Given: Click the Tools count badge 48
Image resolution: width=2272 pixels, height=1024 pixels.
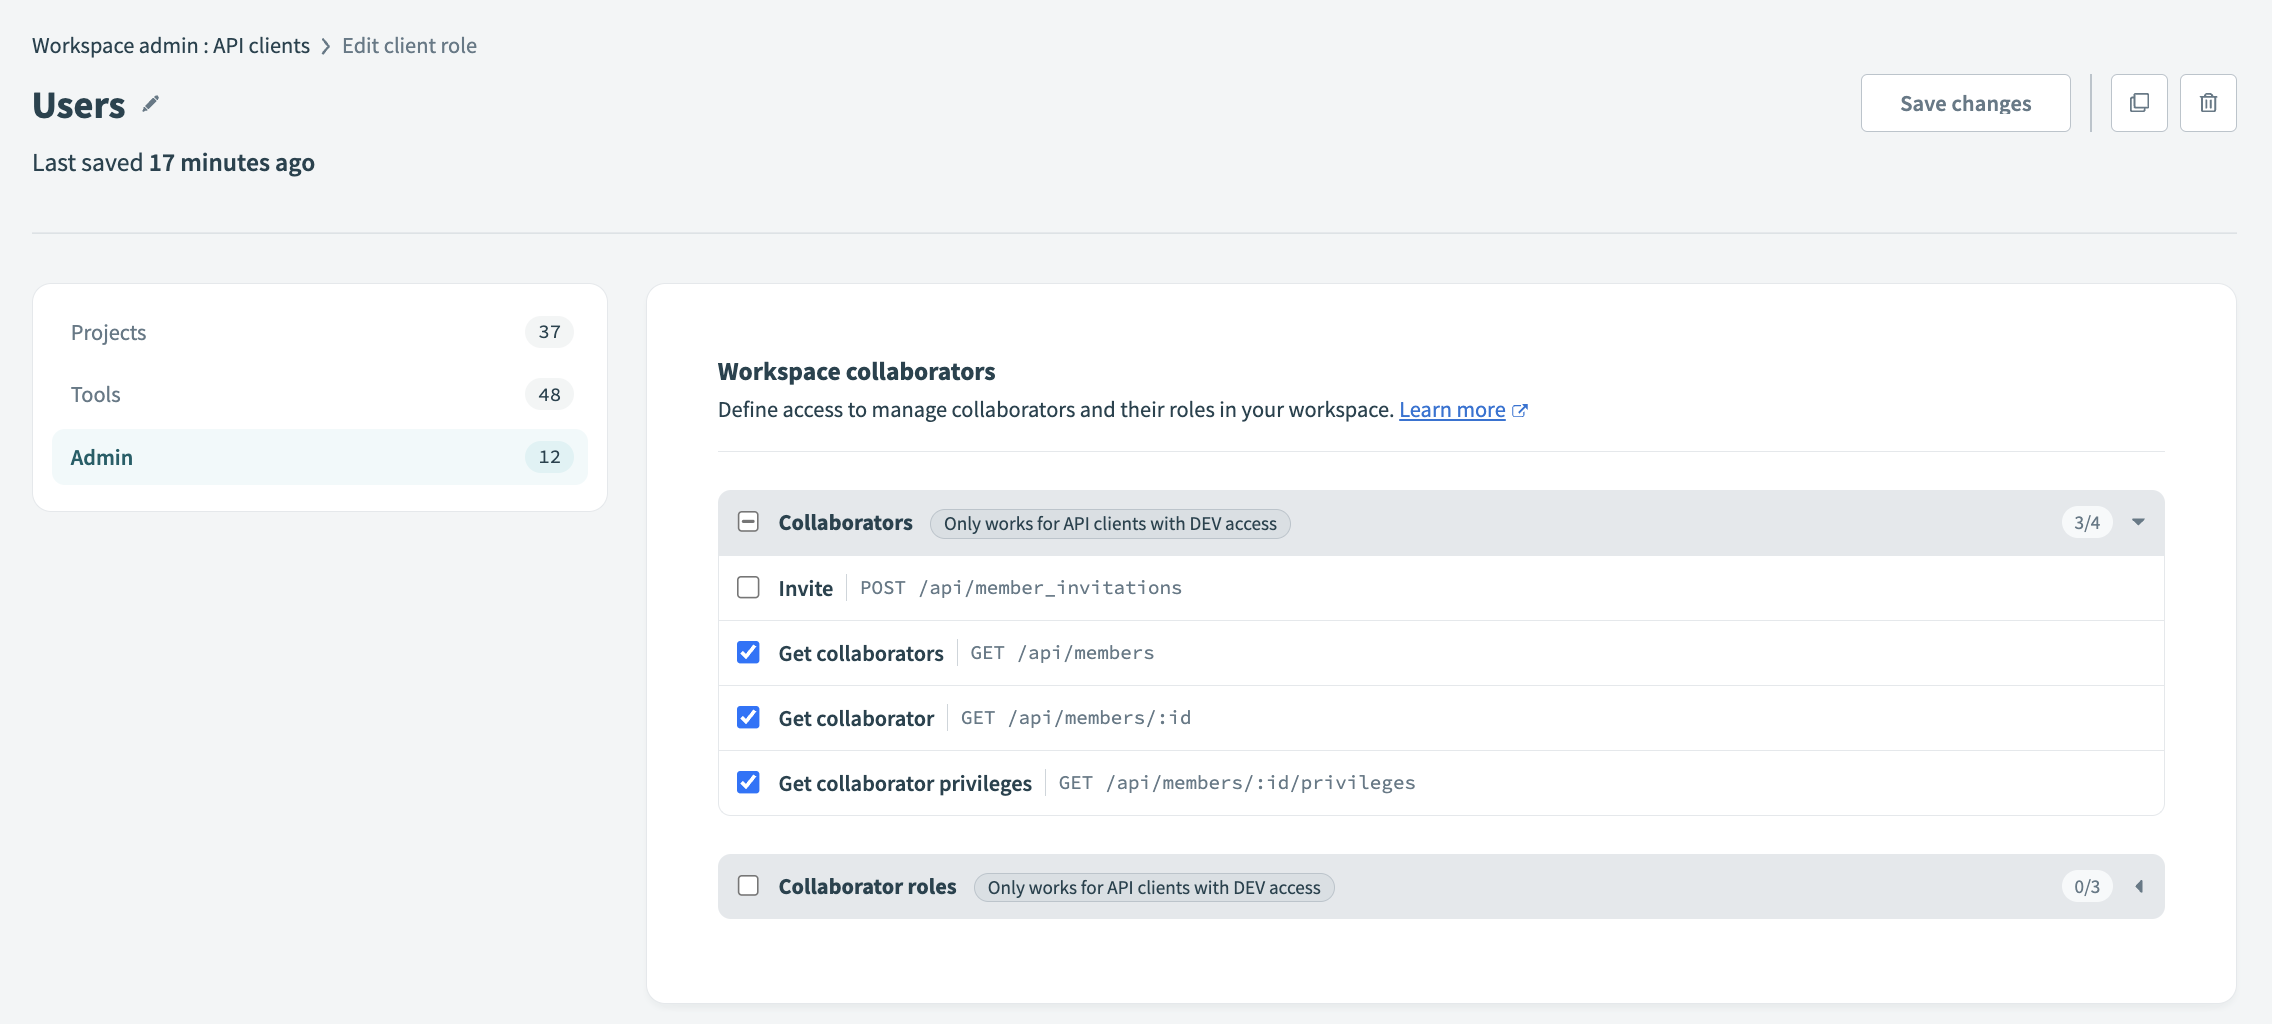Looking at the screenshot, I should click(x=549, y=394).
